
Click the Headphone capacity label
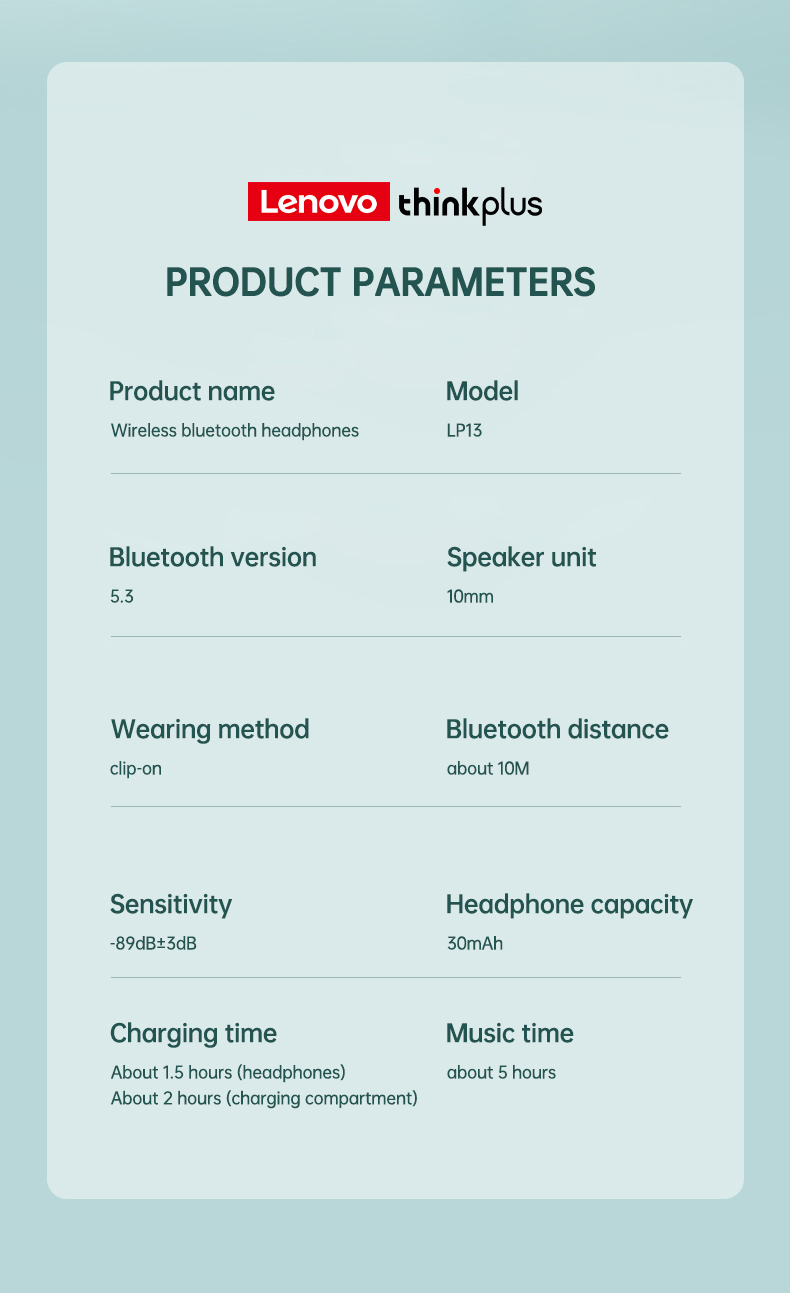click(569, 905)
